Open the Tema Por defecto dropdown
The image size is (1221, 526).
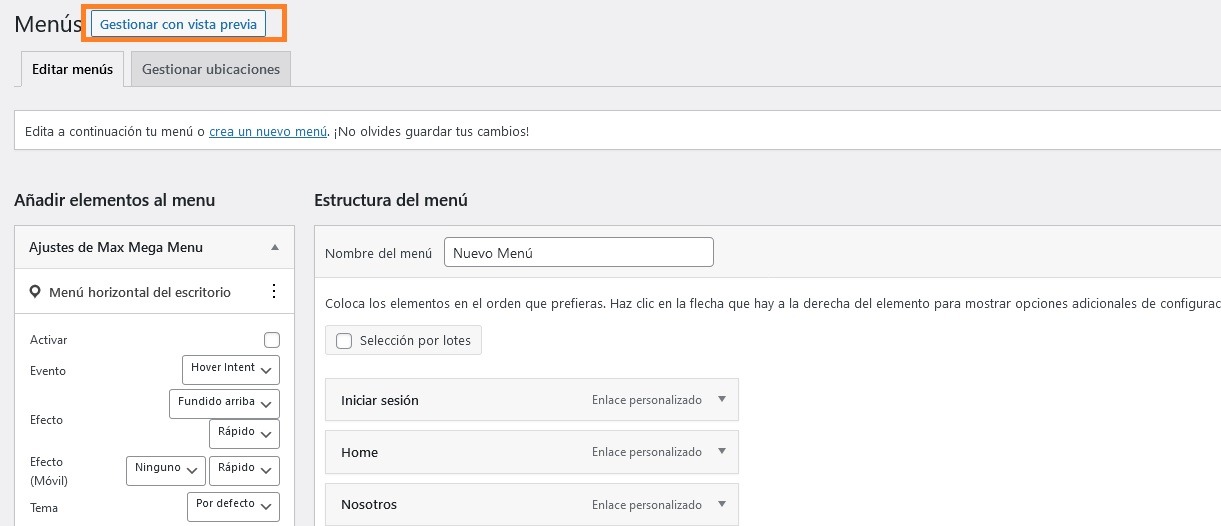[233, 506]
